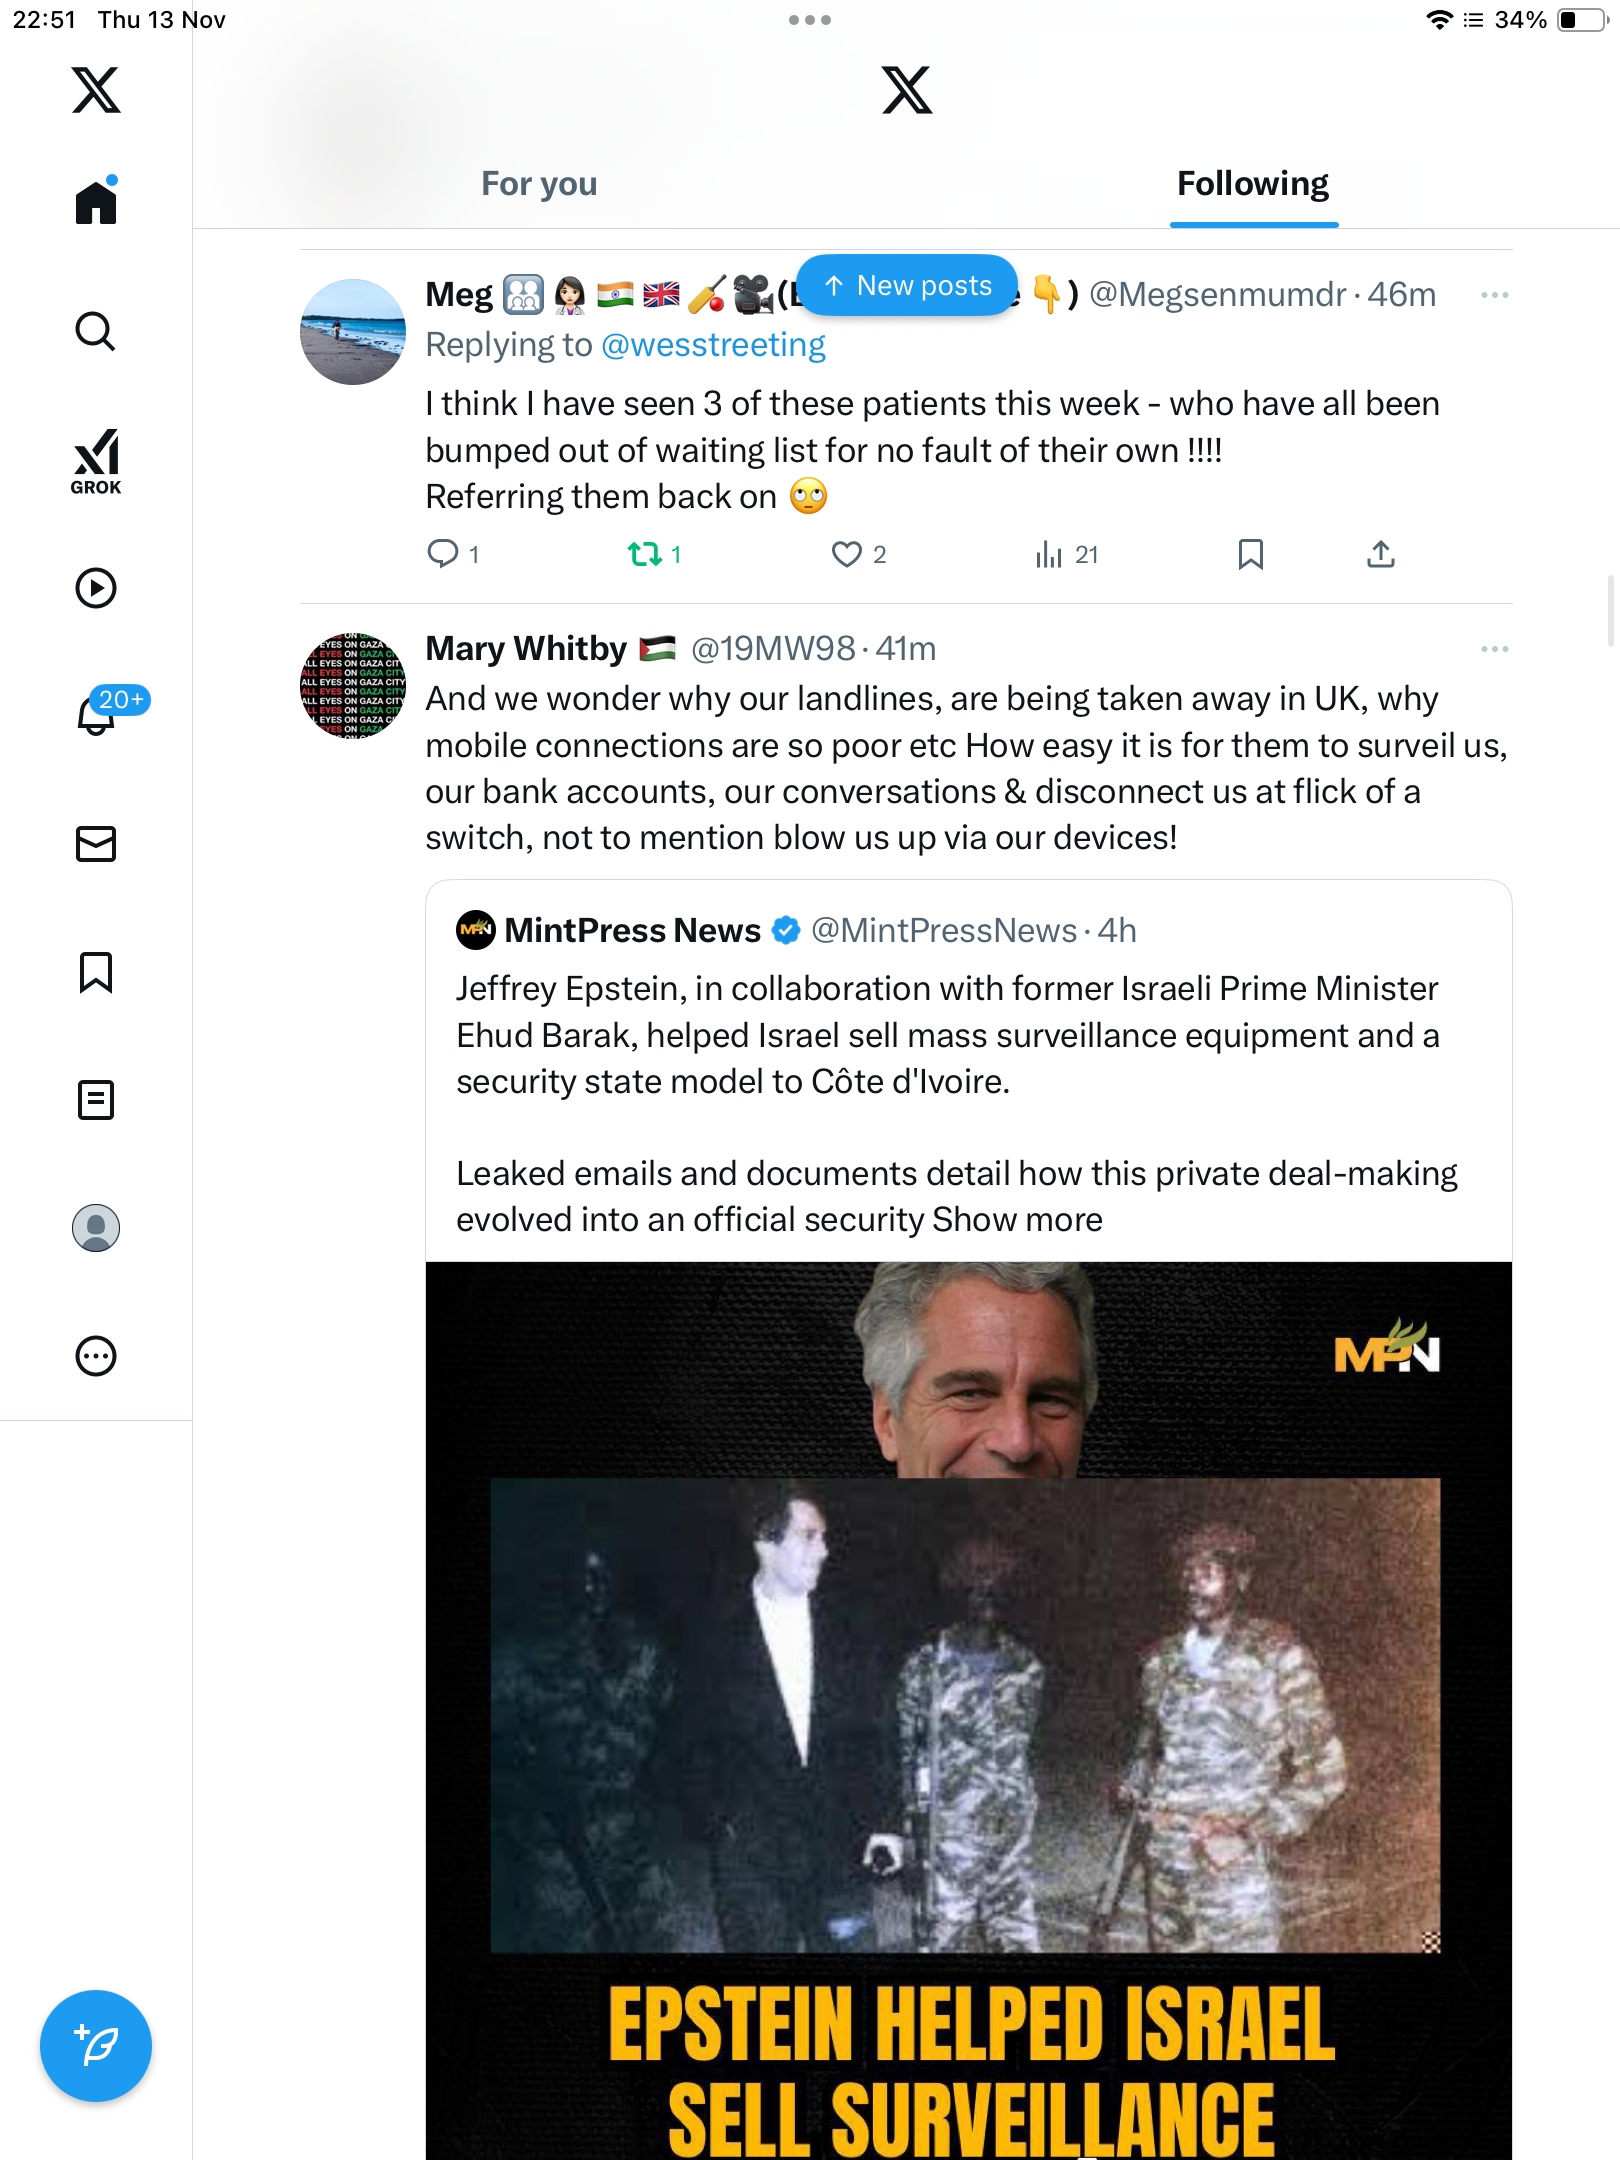This screenshot has width=1620, height=2160.
Task: Open more options on Mary Whitby's post
Action: pyautogui.click(x=1494, y=649)
